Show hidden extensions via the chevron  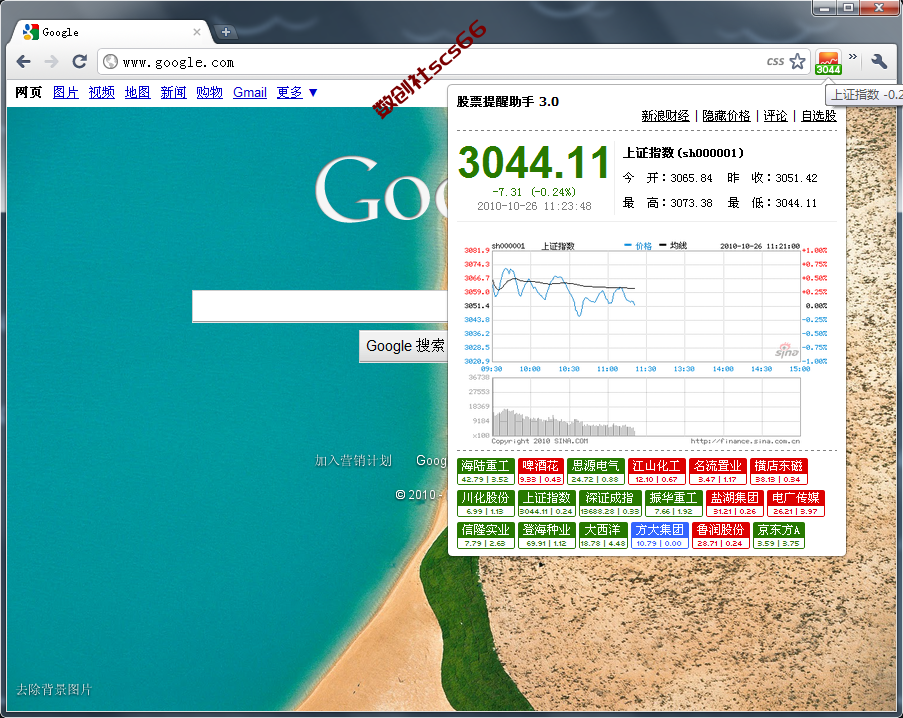click(853, 56)
